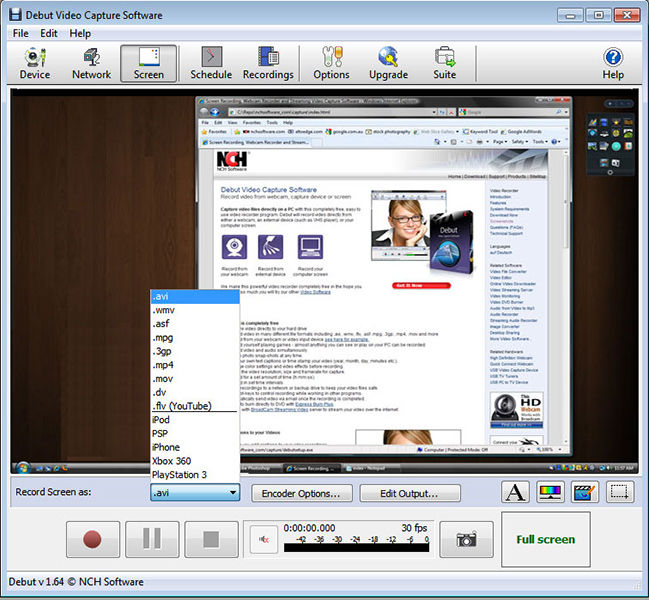
Task: Choose .mp4 from the format list
Action: (164, 366)
